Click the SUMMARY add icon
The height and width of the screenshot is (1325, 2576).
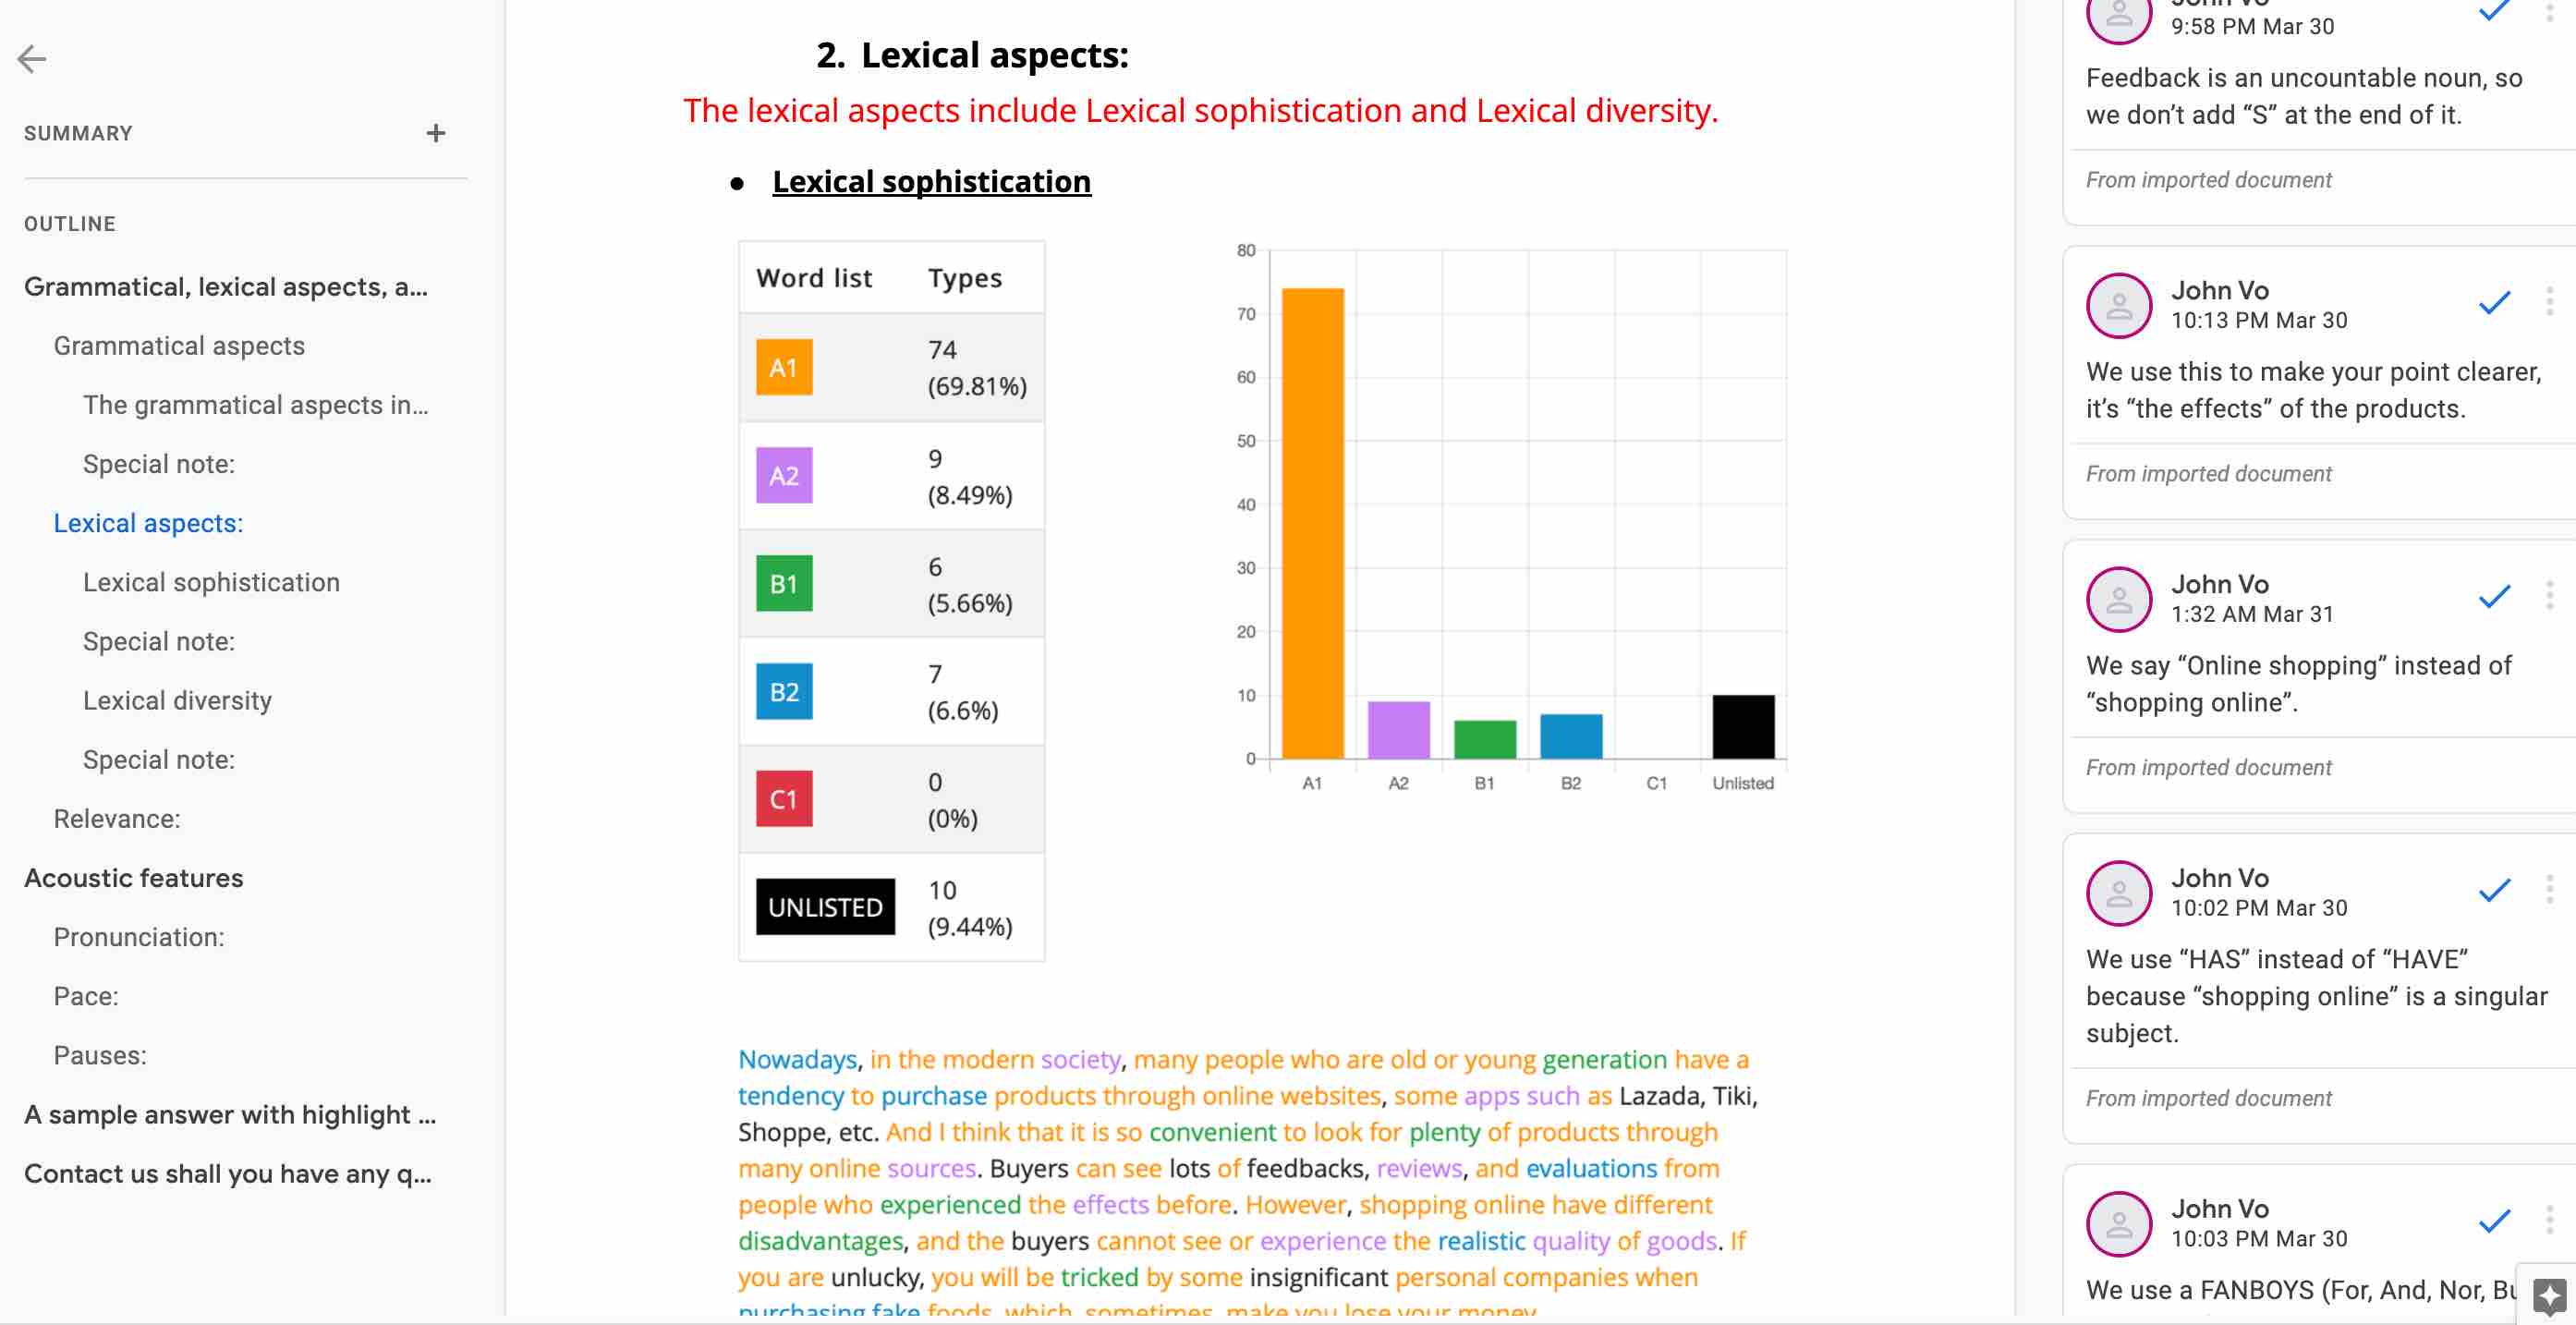click(436, 133)
